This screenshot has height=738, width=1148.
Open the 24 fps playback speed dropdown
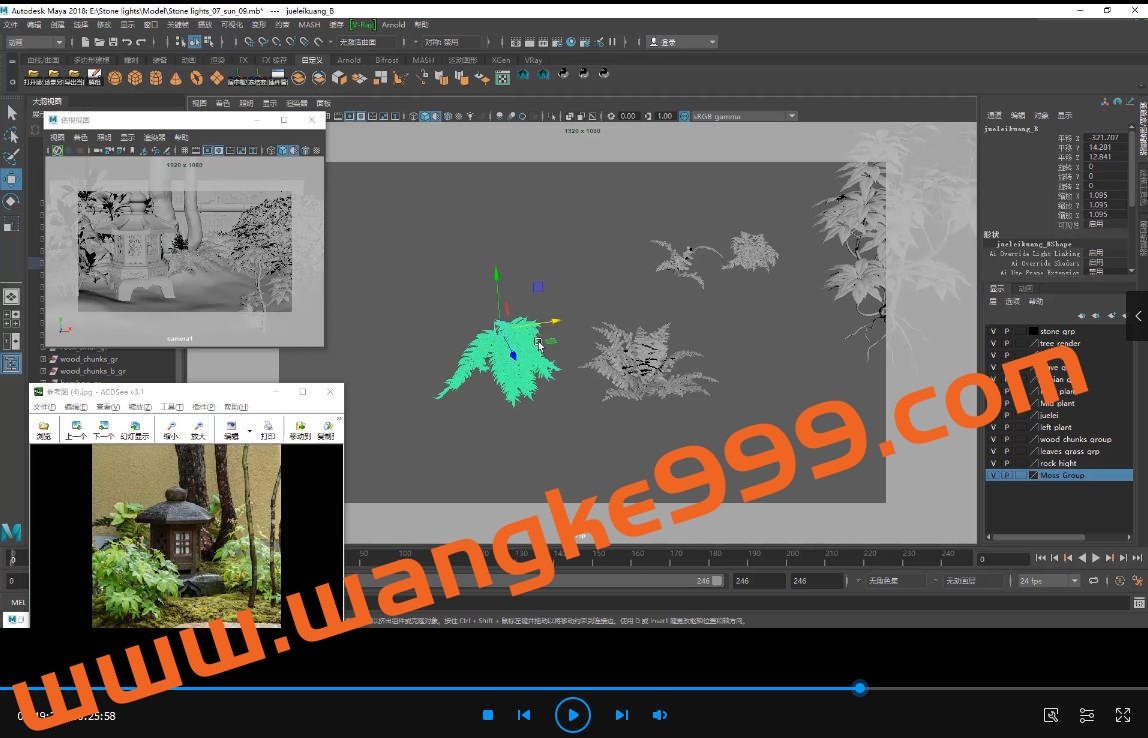pos(1073,580)
